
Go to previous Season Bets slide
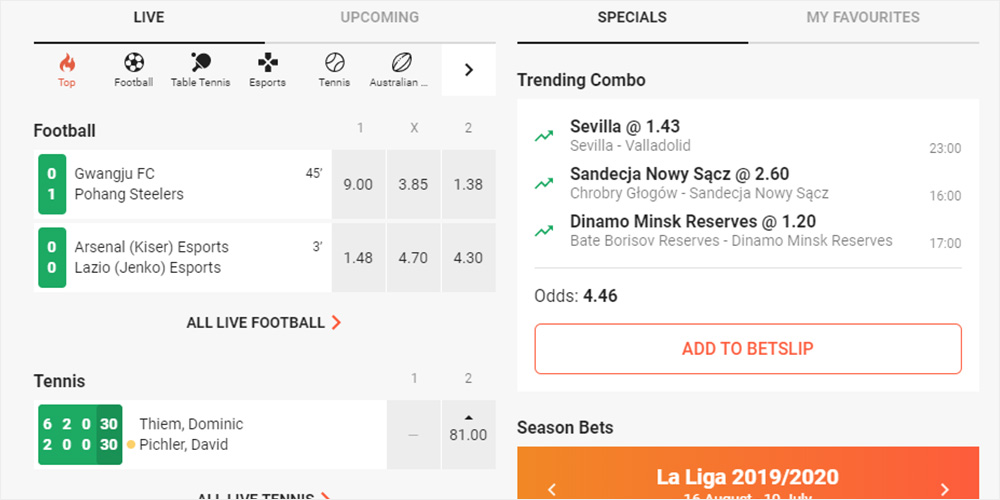click(x=552, y=490)
